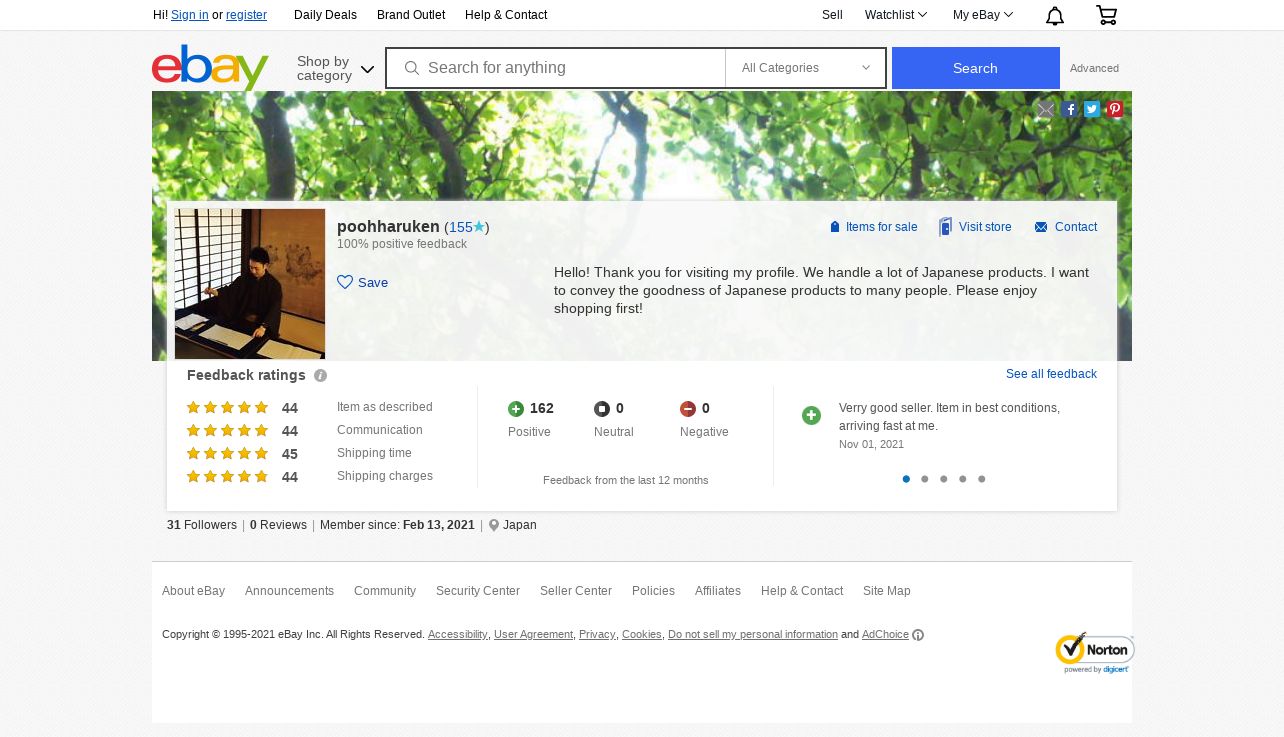Open Affiliates footer link
1284x737 pixels.
(x=718, y=591)
